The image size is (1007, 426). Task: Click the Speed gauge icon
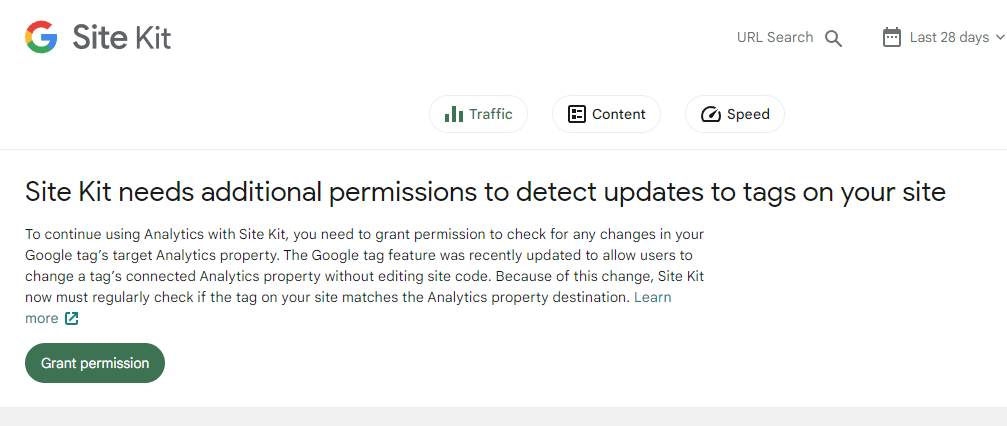[x=711, y=114]
